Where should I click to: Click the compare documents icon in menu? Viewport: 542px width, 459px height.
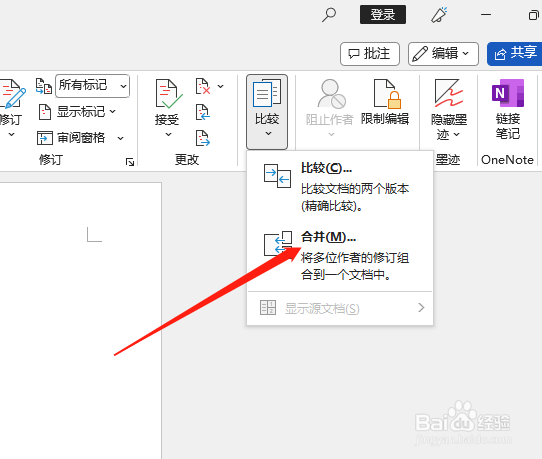(x=277, y=176)
